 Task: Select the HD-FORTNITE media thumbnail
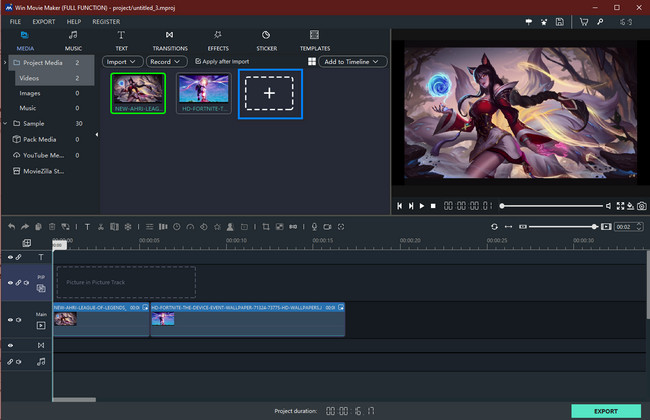204,93
